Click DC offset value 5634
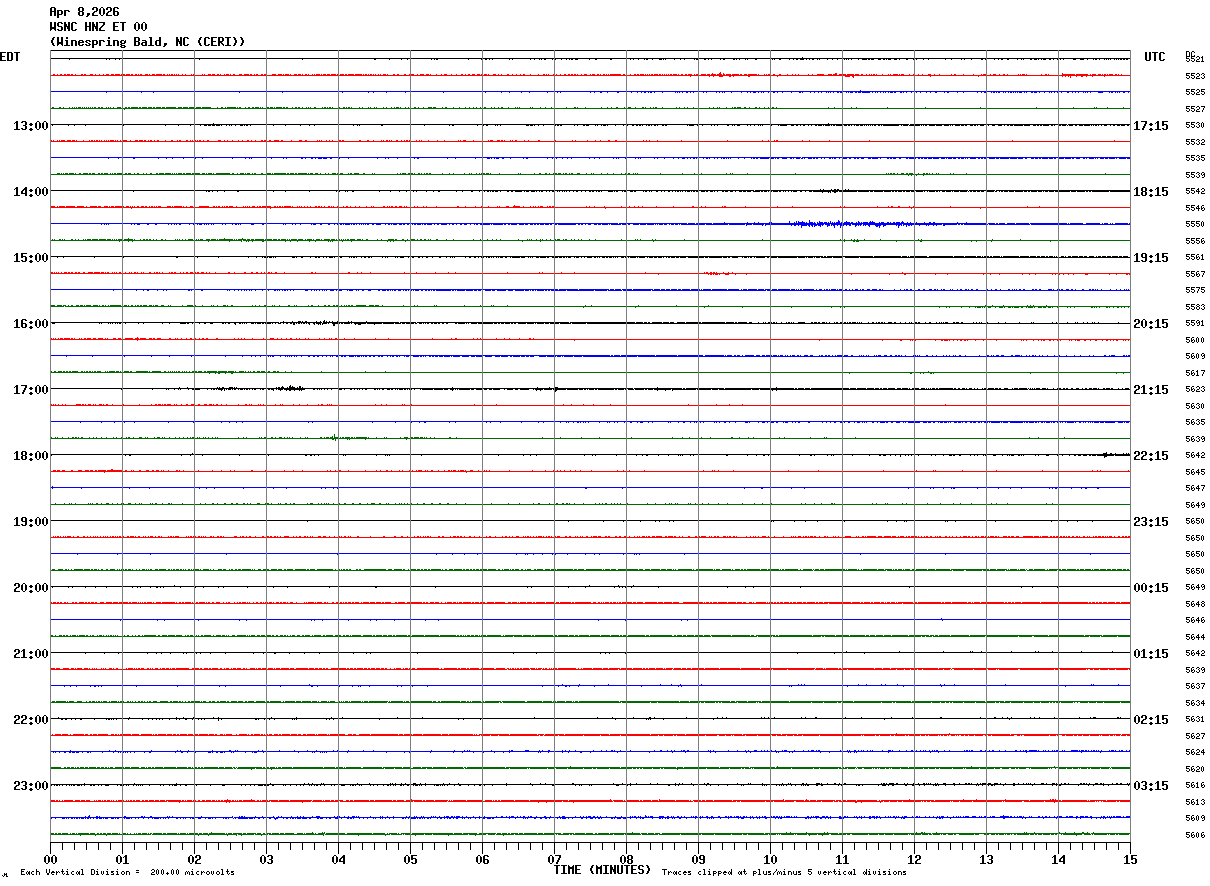1210x886 pixels. pos(1194,703)
